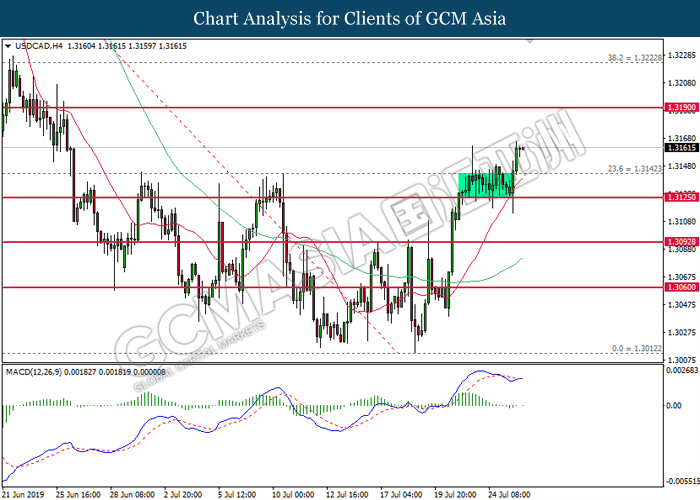Viewport: 700px width, 500px height.
Task: Click the green consolidation rectangle on chart
Action: (x=485, y=183)
